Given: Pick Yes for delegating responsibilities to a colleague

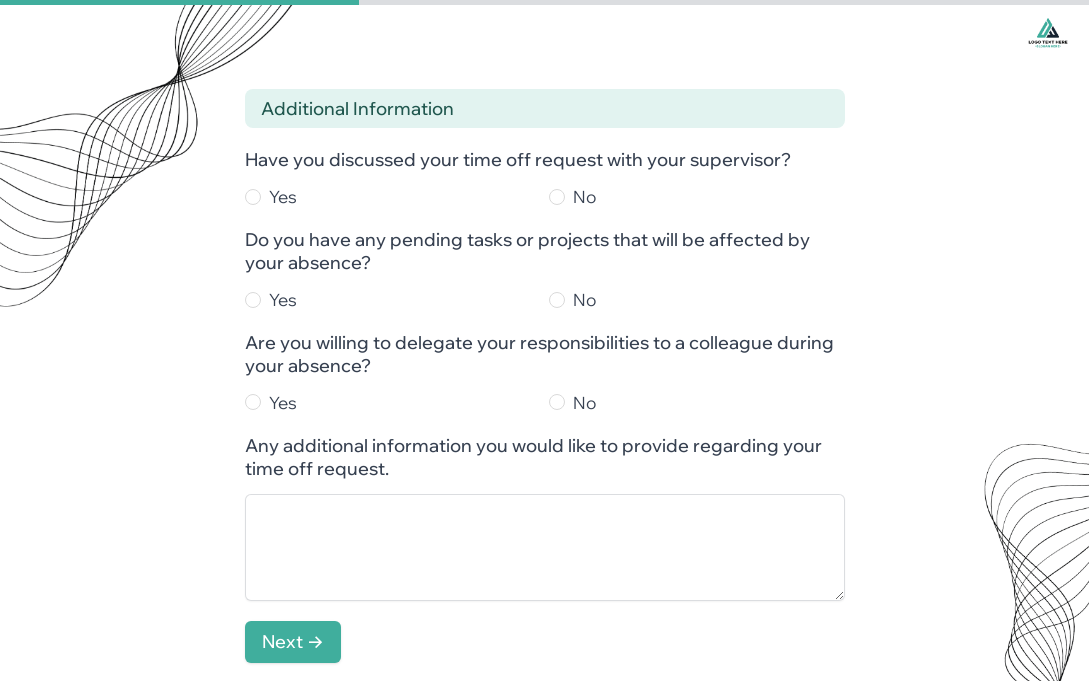Looking at the screenshot, I should coord(253,402).
